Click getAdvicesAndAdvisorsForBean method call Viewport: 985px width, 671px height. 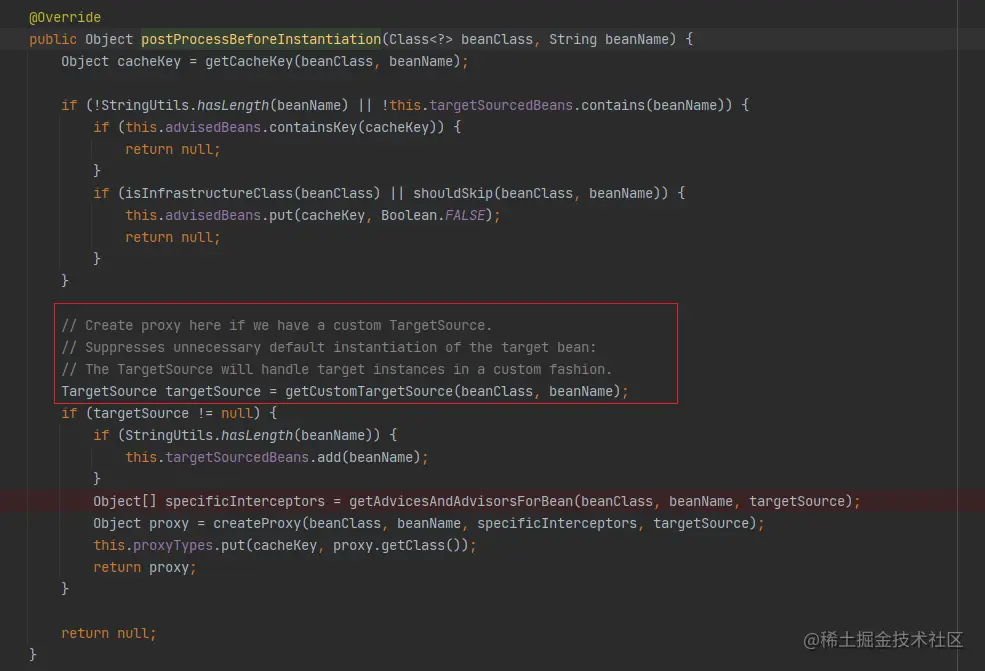click(461, 501)
